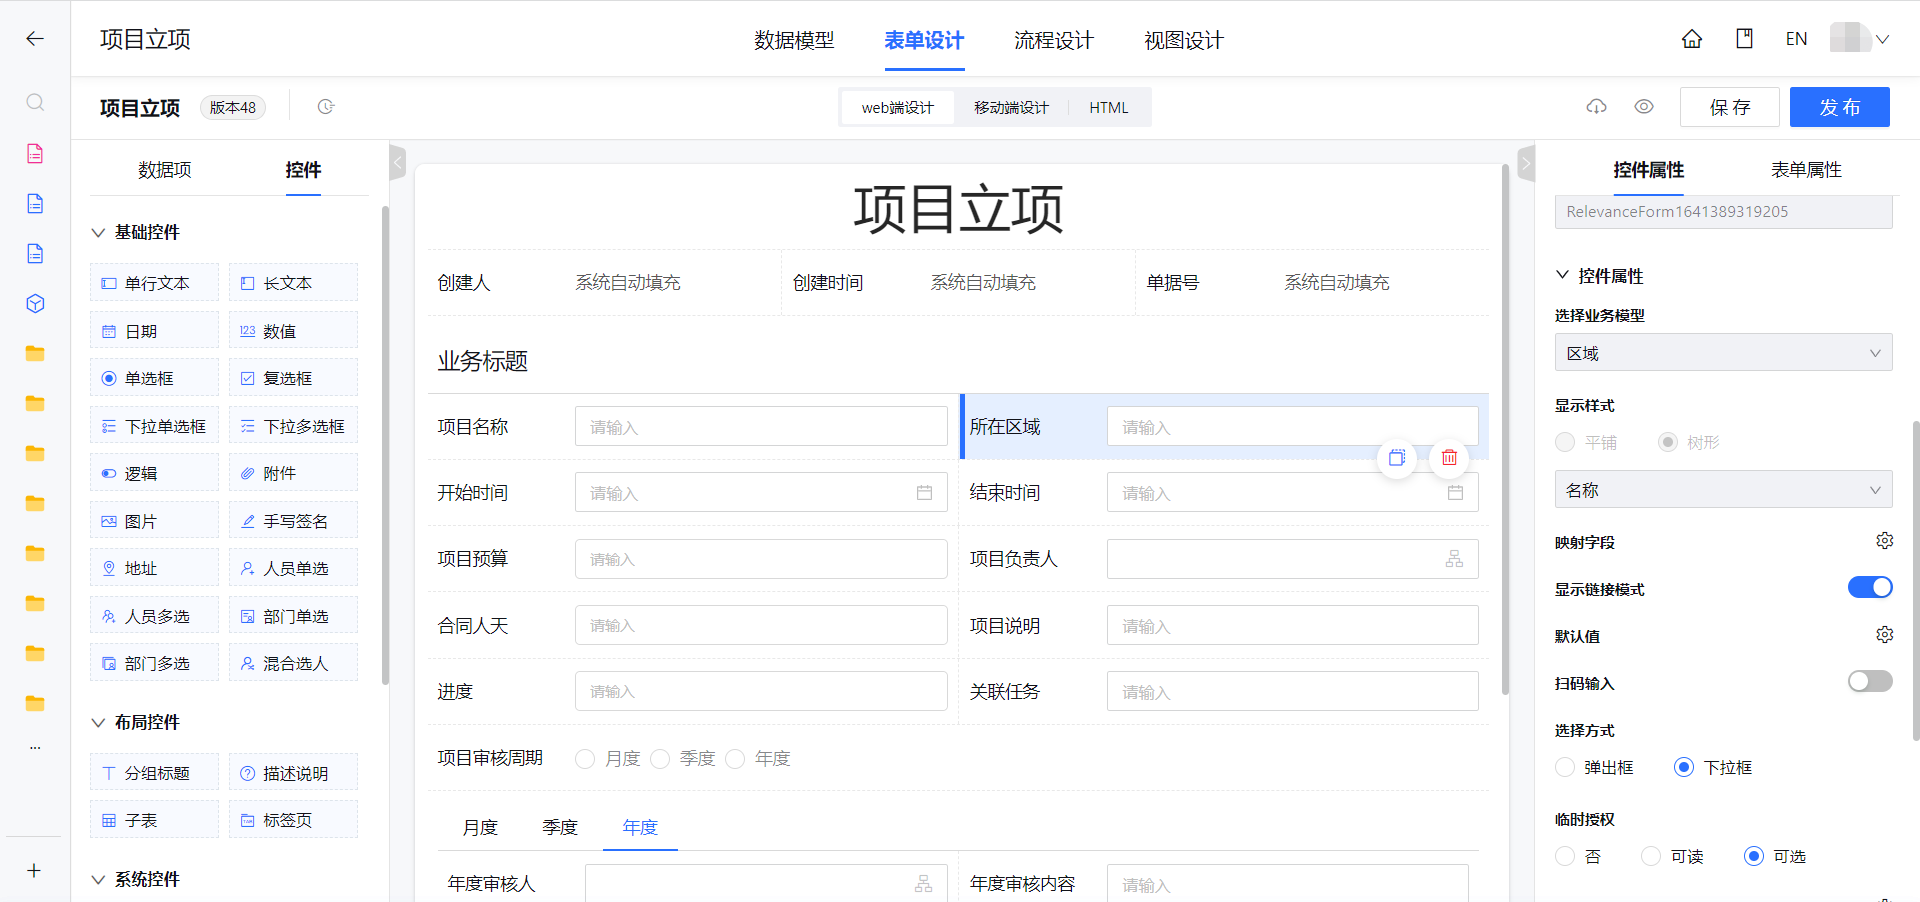Choose 否 for 临时授权
This screenshot has width=1920, height=902.
pyautogui.click(x=1565, y=856)
